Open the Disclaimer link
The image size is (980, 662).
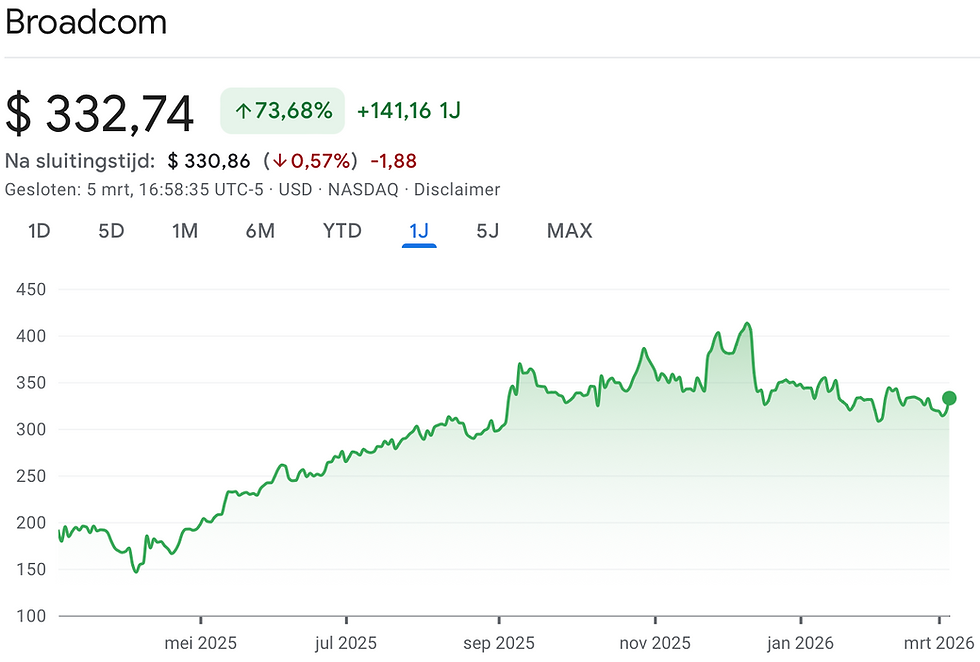coord(457,189)
